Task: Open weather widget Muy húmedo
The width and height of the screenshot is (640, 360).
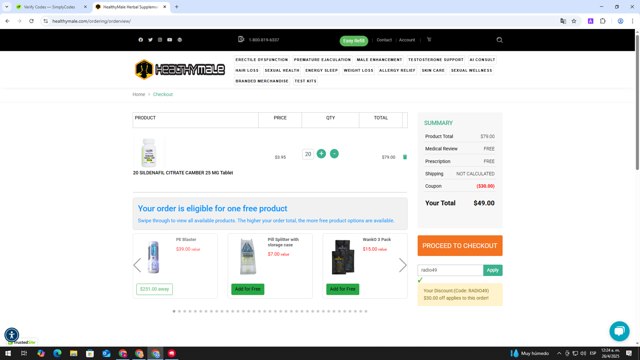Action: [530, 353]
